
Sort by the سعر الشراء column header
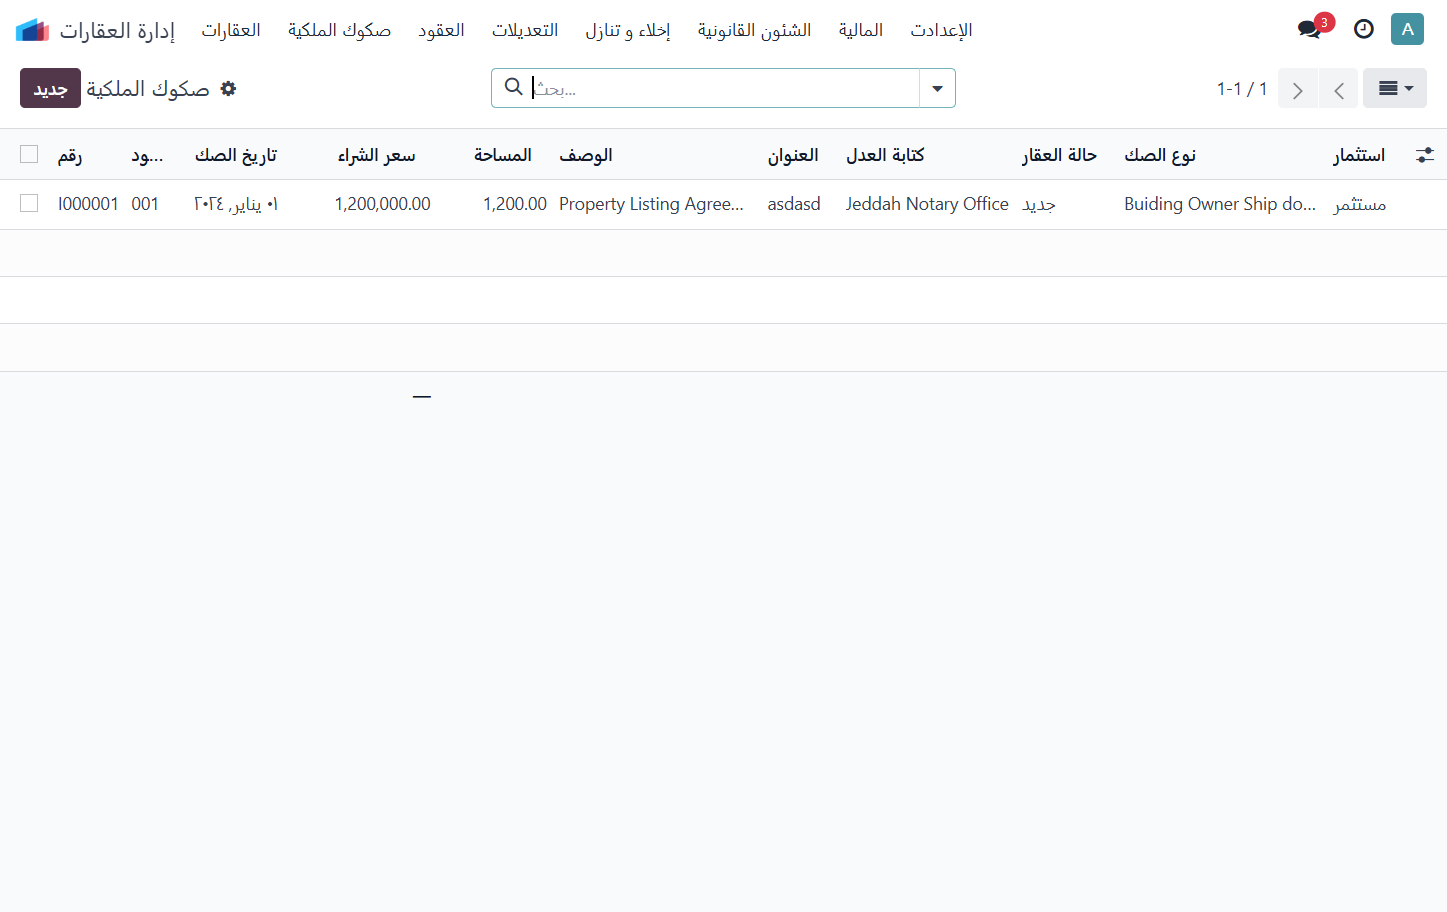pos(376,155)
